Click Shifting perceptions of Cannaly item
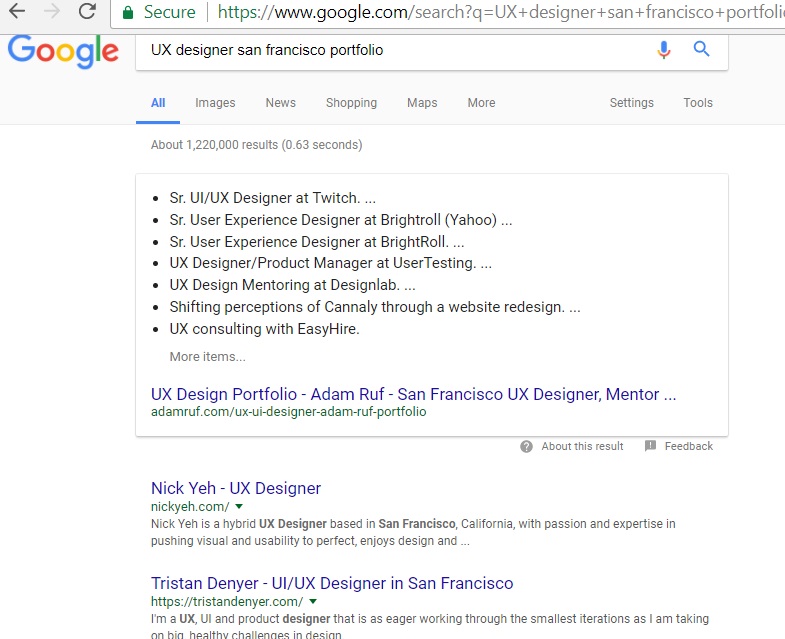This screenshot has height=639, width=785. point(375,307)
